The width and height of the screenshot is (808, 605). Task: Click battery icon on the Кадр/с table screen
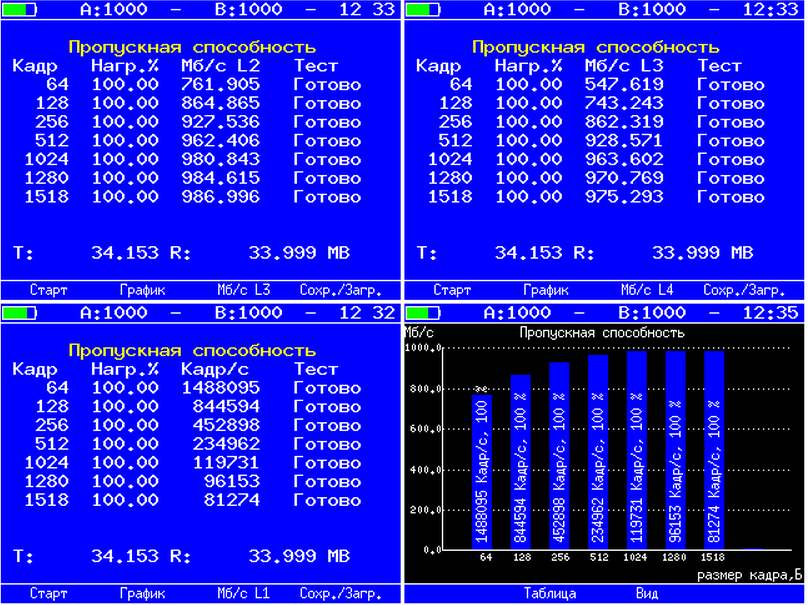coord(20,313)
